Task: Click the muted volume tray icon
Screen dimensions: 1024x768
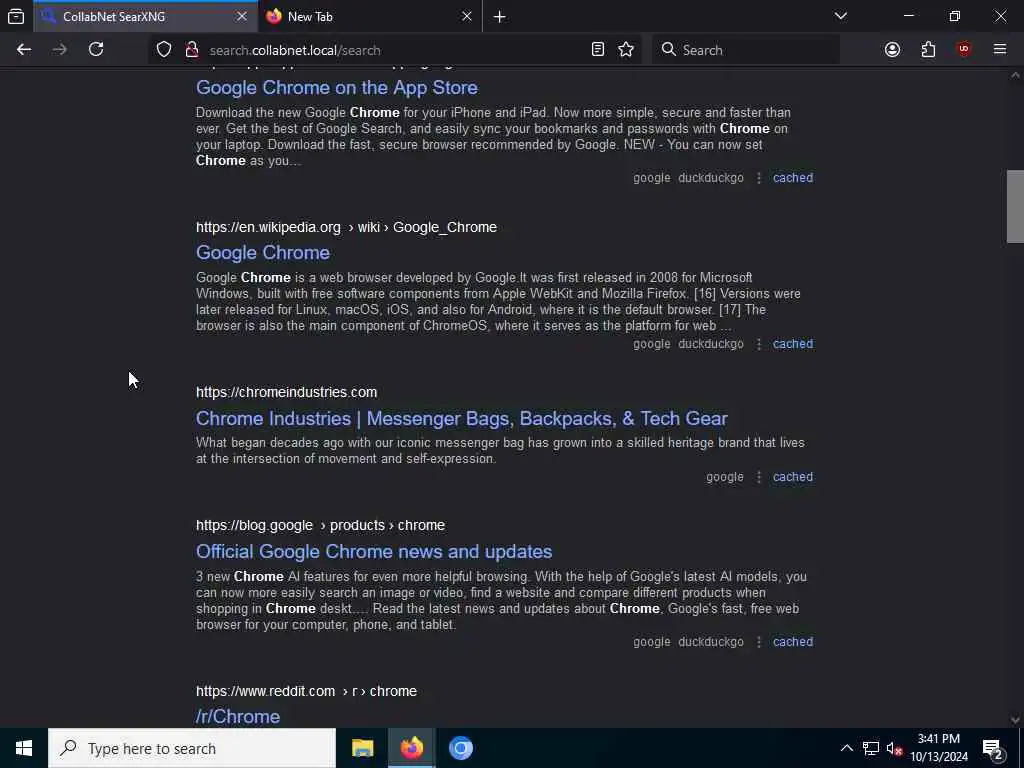Action: point(894,748)
